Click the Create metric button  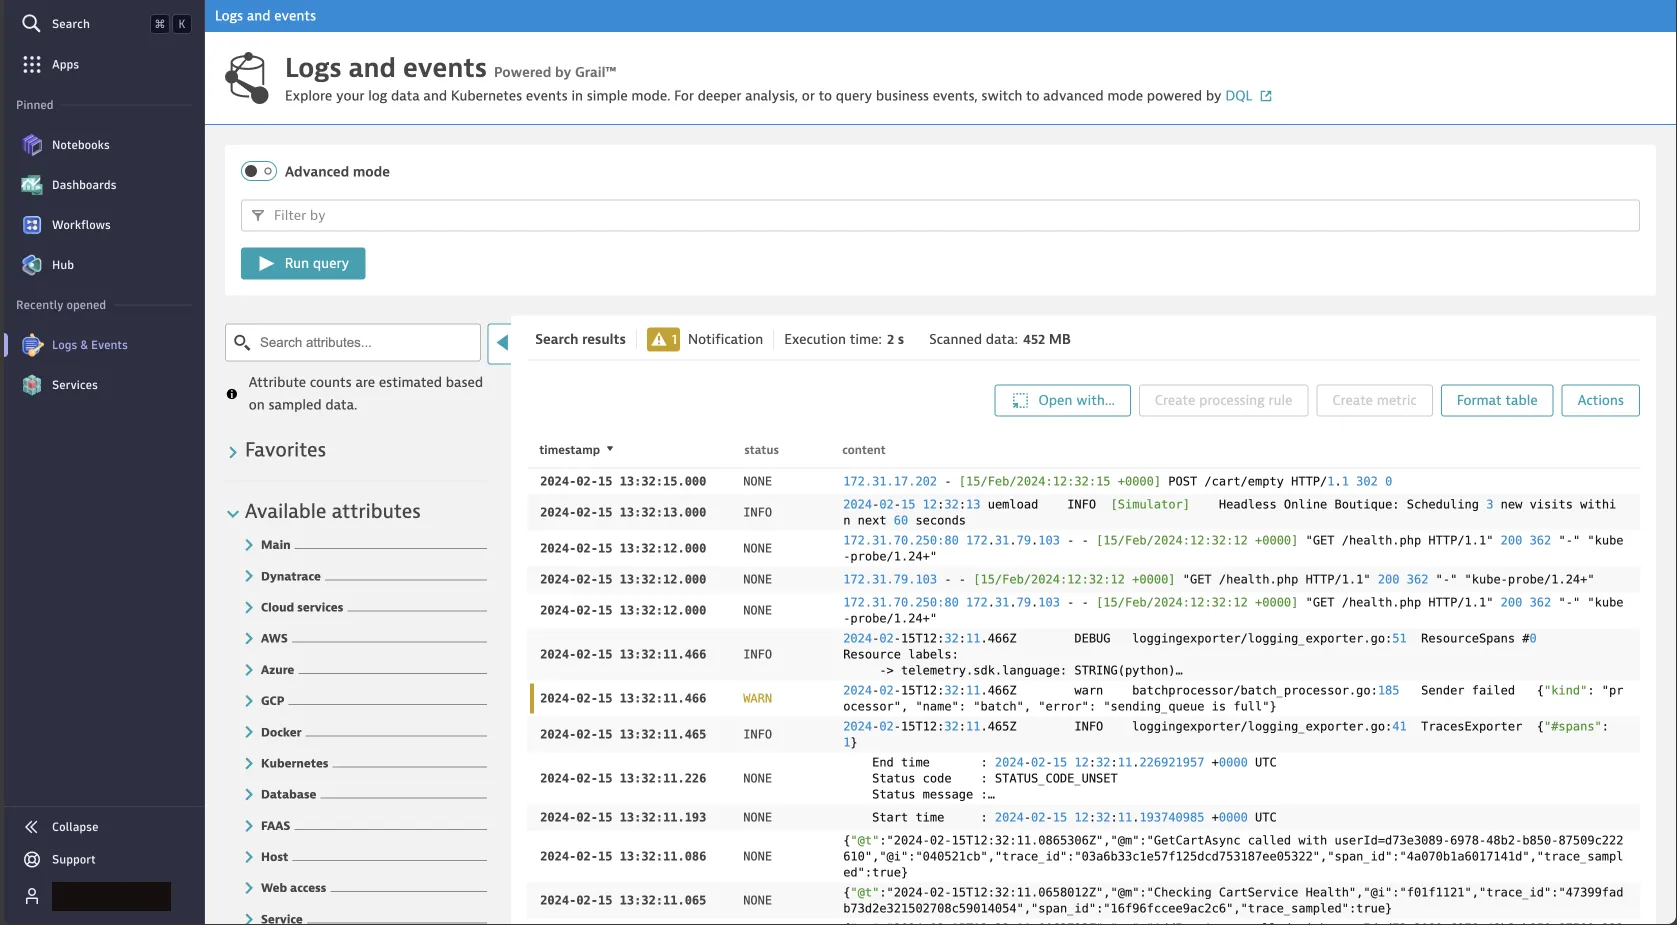(1374, 400)
